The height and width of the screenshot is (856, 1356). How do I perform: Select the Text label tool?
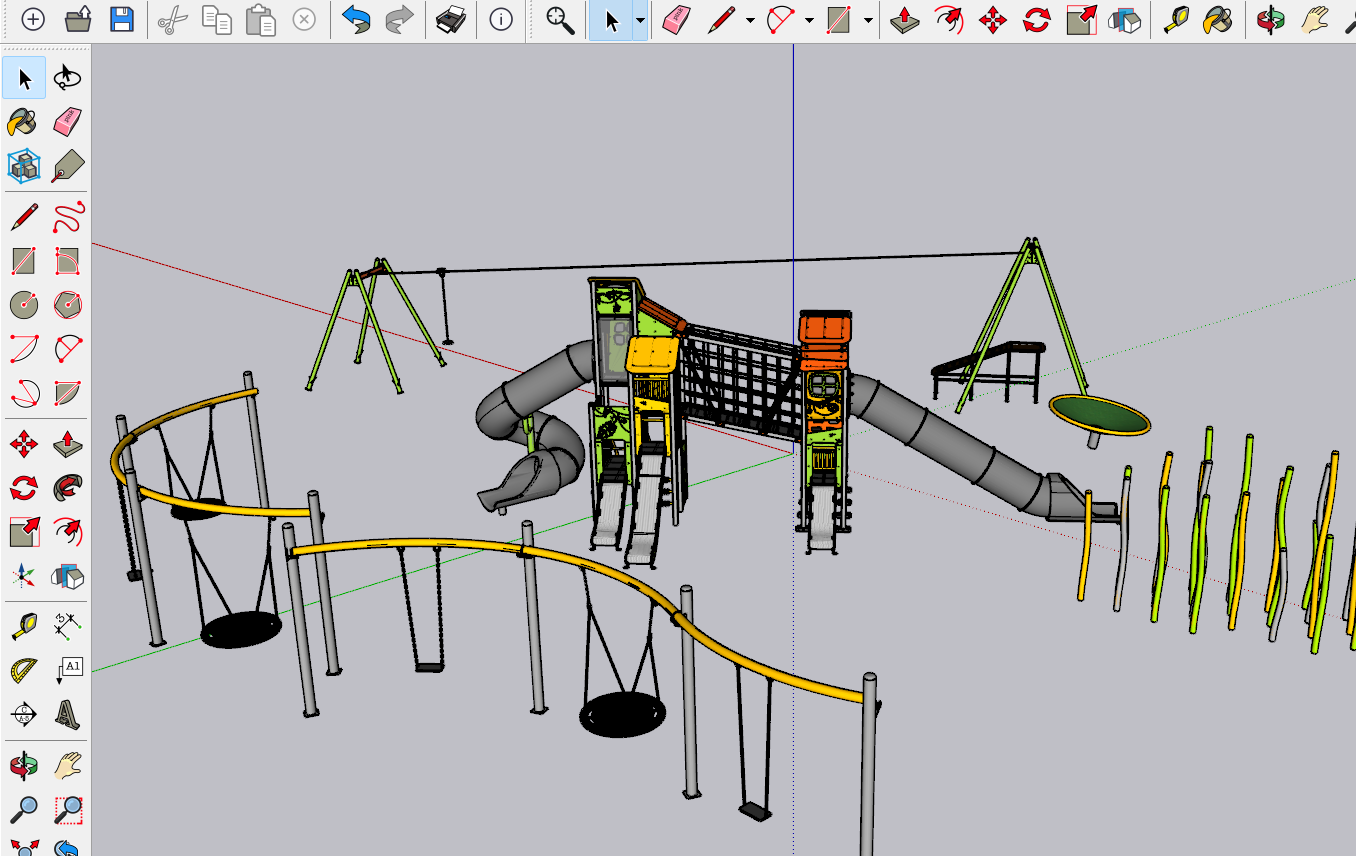point(68,670)
